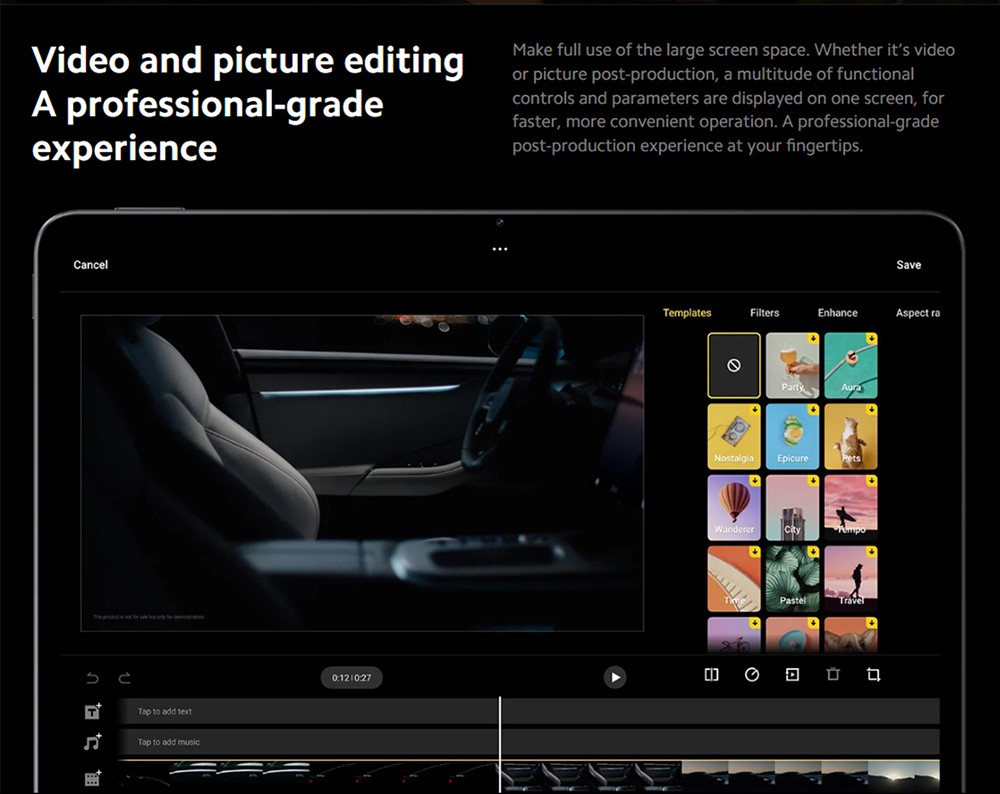This screenshot has height=794, width=1000.
Task: Click the white playhead on the timeline
Action: coord(500,740)
